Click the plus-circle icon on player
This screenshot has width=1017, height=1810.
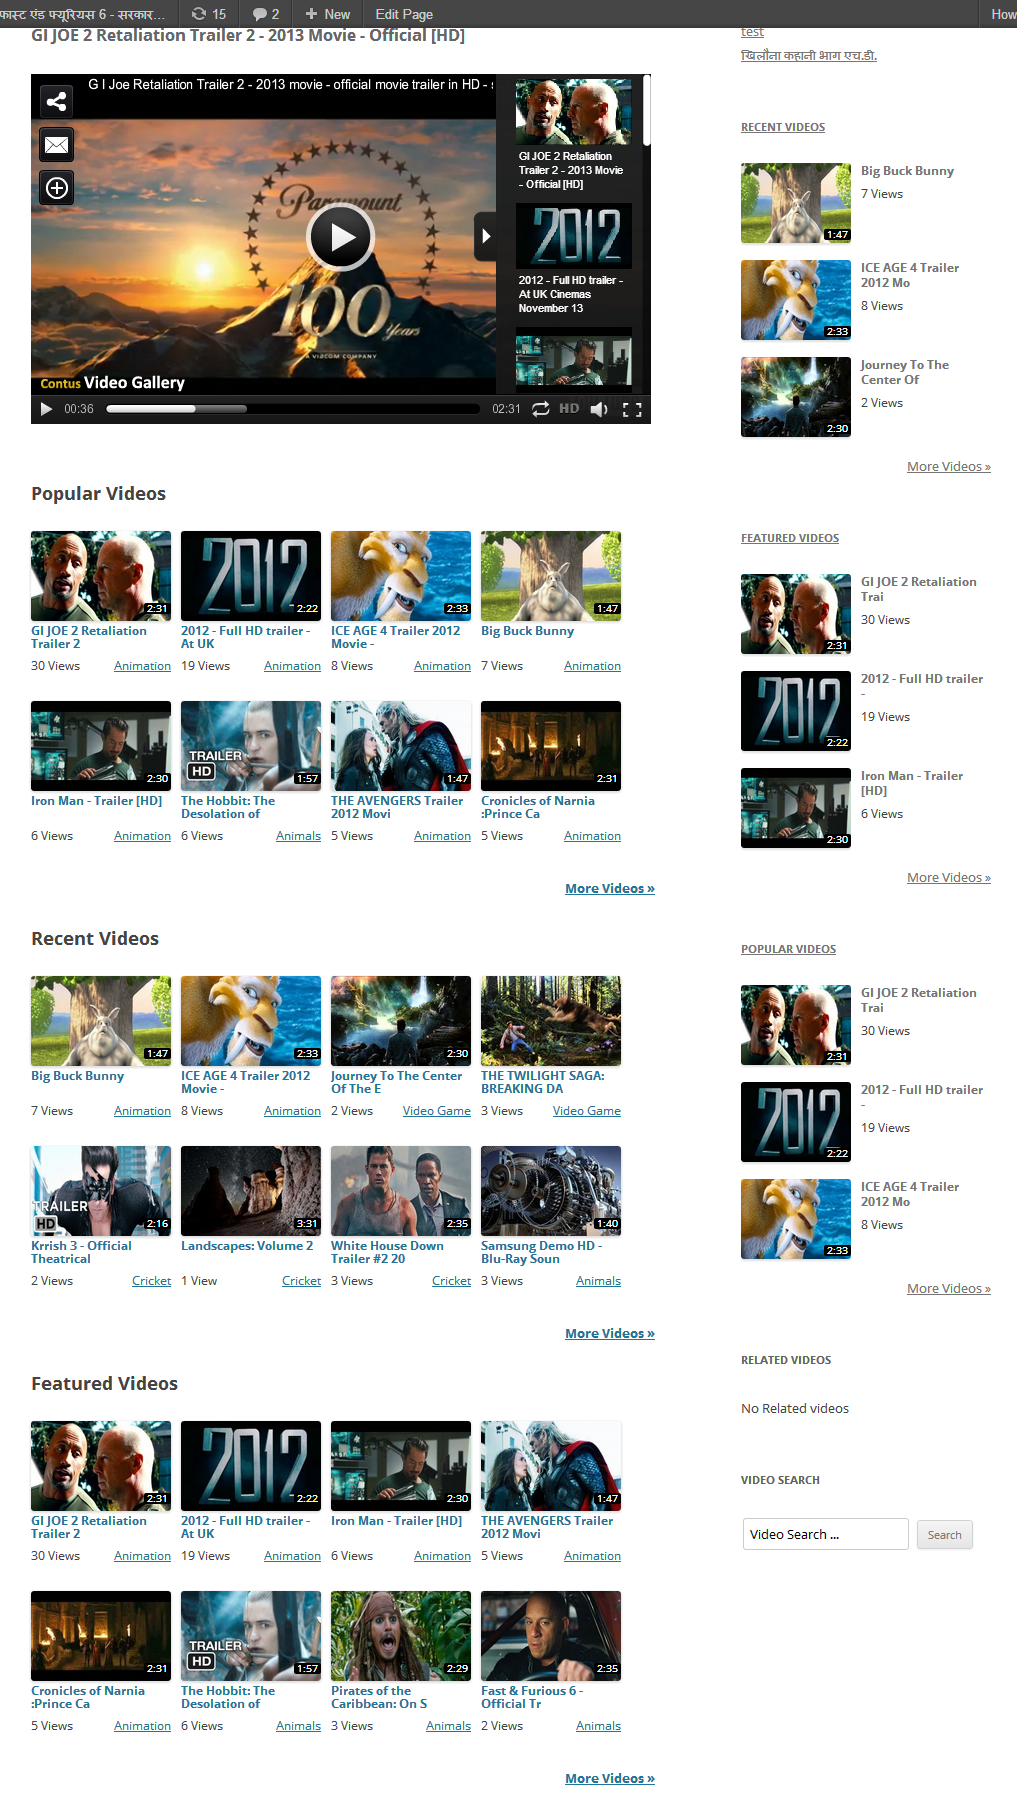tap(57, 188)
